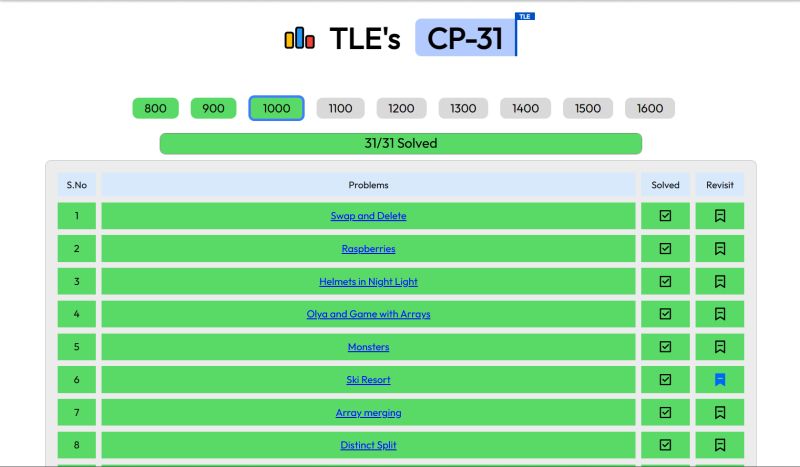
Task: Open the 1400 rating tab
Action: [526, 108]
